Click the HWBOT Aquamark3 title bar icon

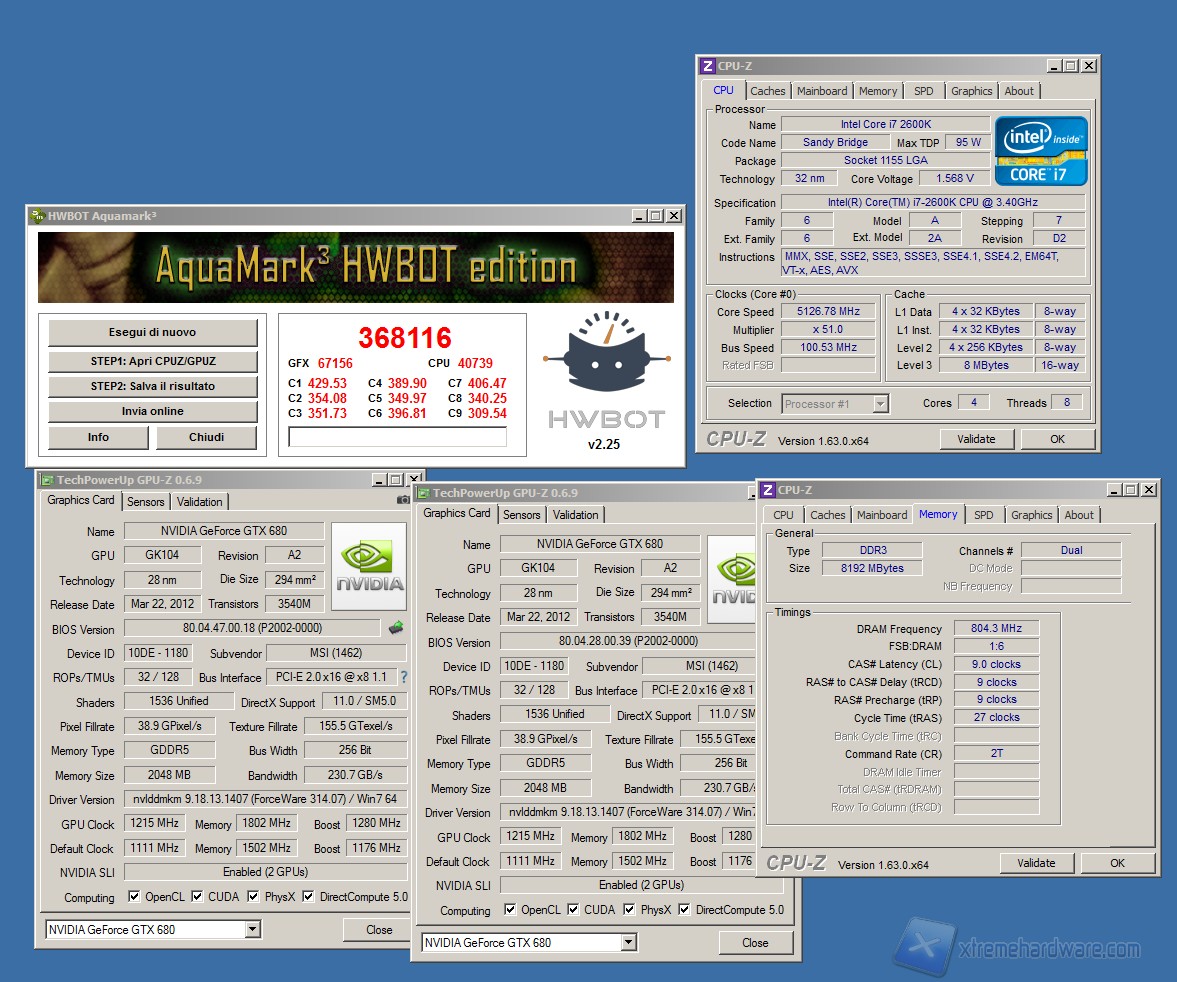(38, 215)
